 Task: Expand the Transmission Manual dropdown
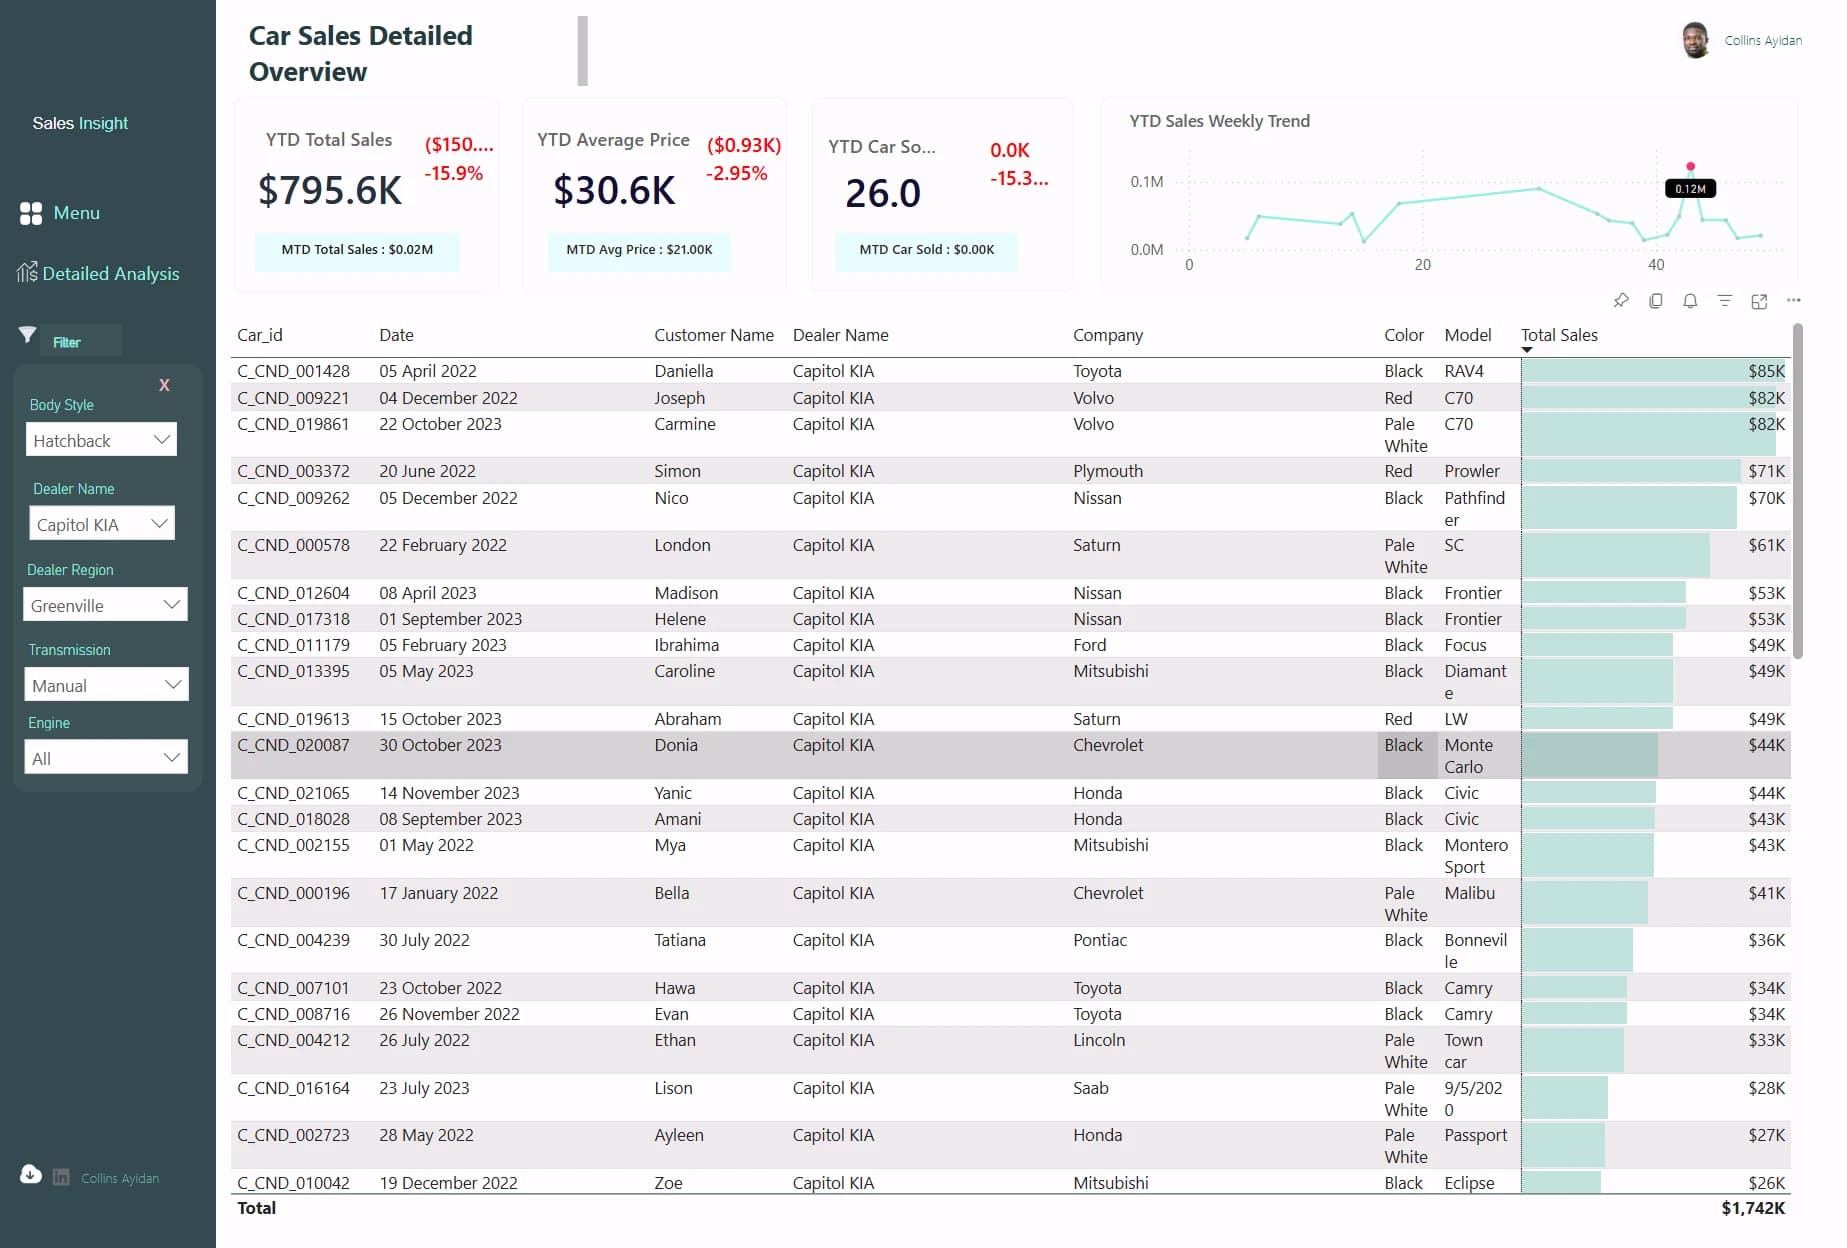[106, 685]
